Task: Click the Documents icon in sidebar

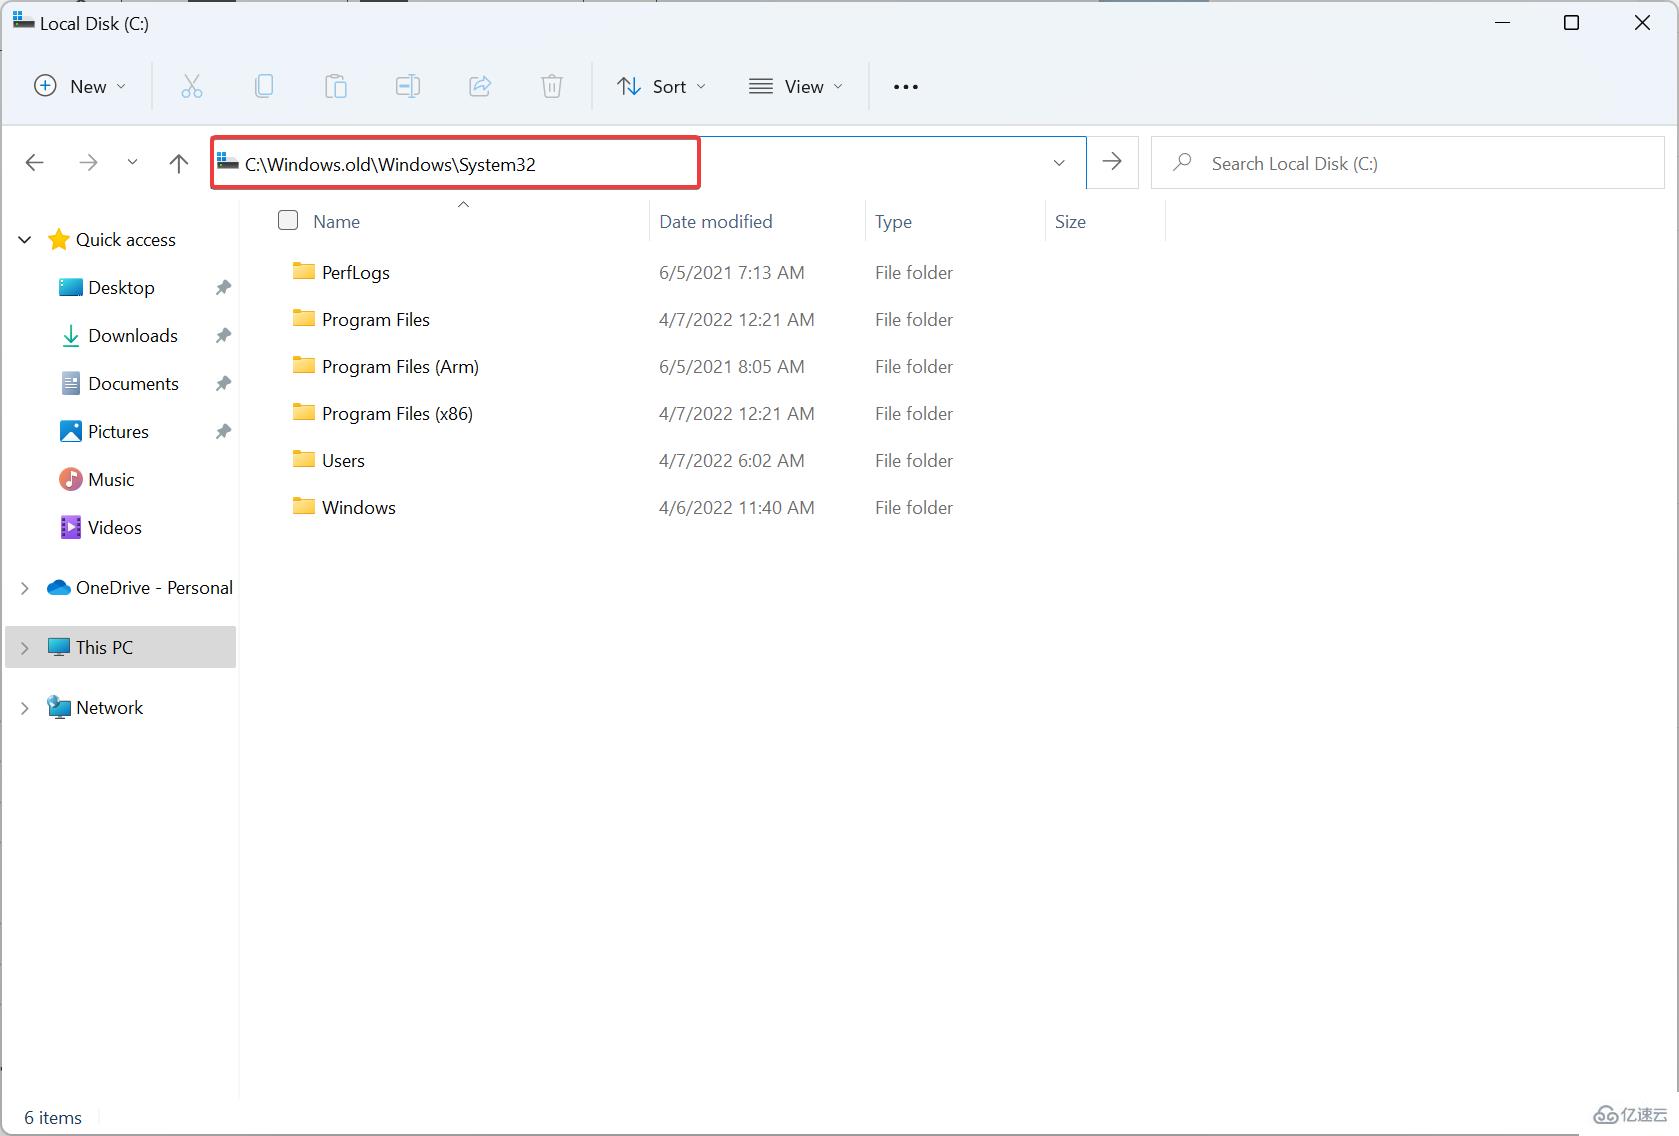Action: coord(70,384)
